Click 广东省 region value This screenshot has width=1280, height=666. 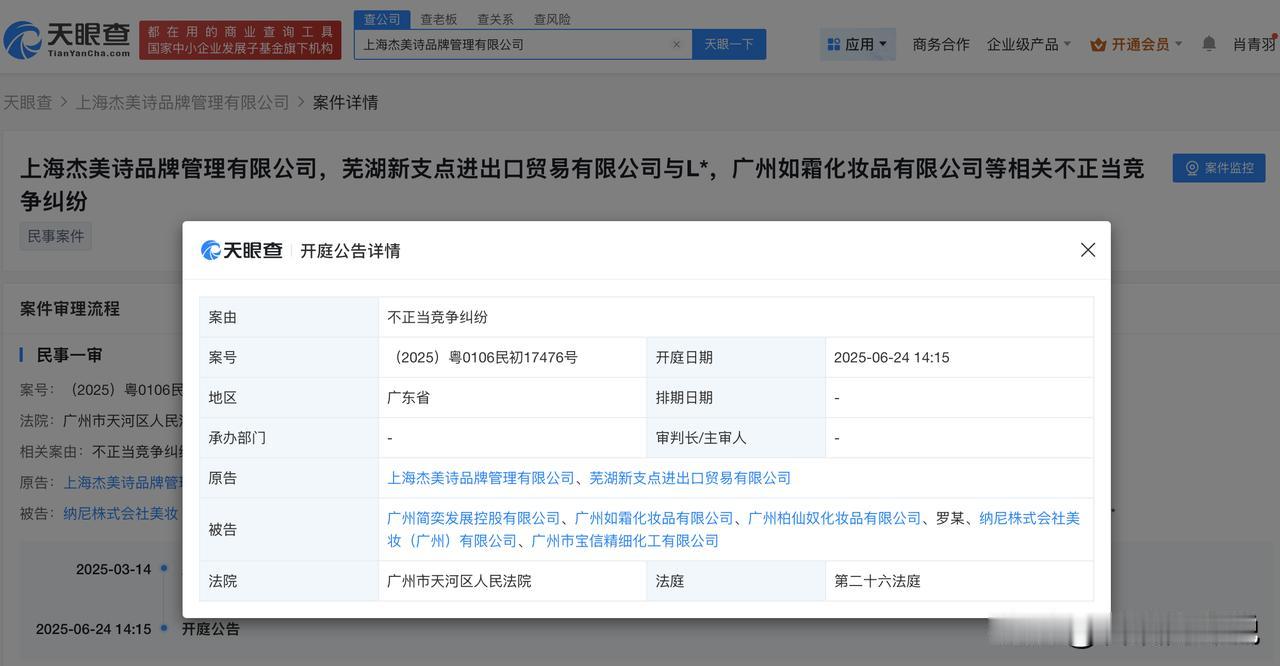click(x=408, y=397)
